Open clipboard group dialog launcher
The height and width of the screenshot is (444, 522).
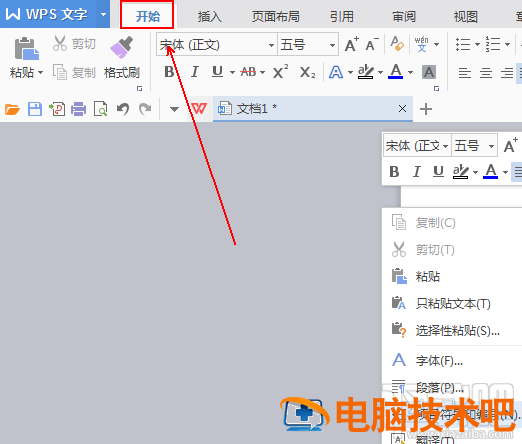click(139, 89)
